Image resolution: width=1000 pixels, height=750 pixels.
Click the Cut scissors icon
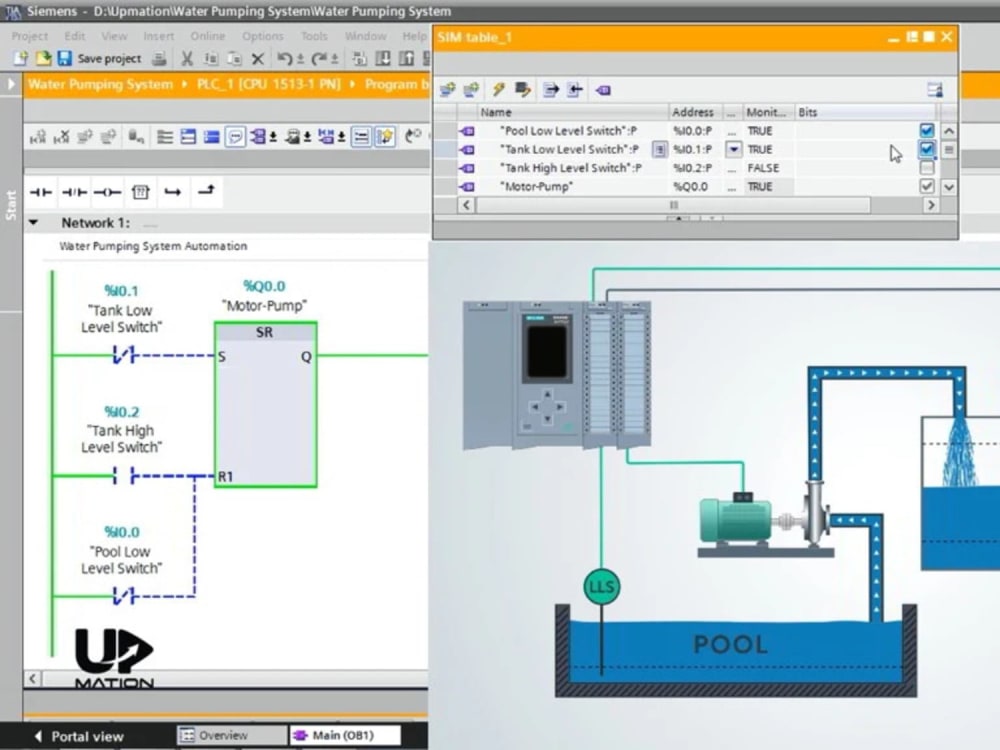(187, 59)
